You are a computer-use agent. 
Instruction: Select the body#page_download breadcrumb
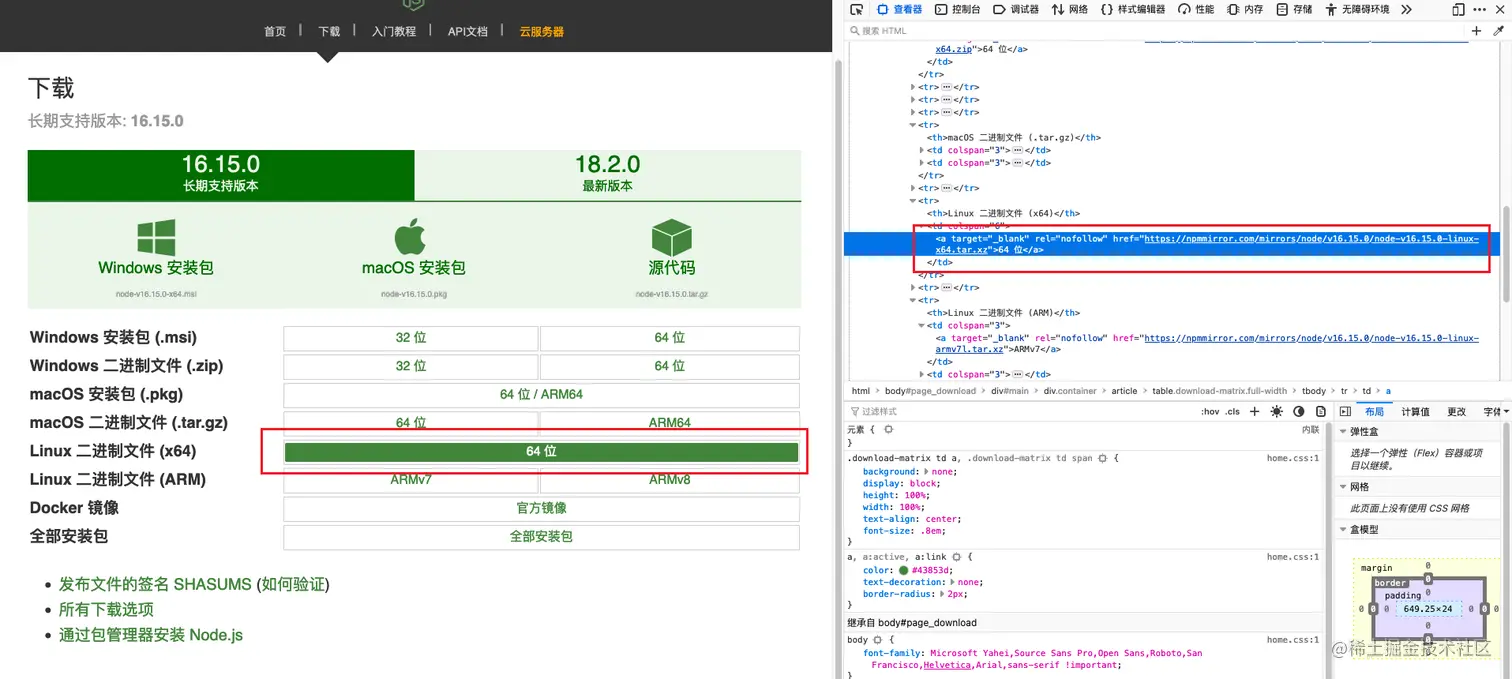click(929, 391)
